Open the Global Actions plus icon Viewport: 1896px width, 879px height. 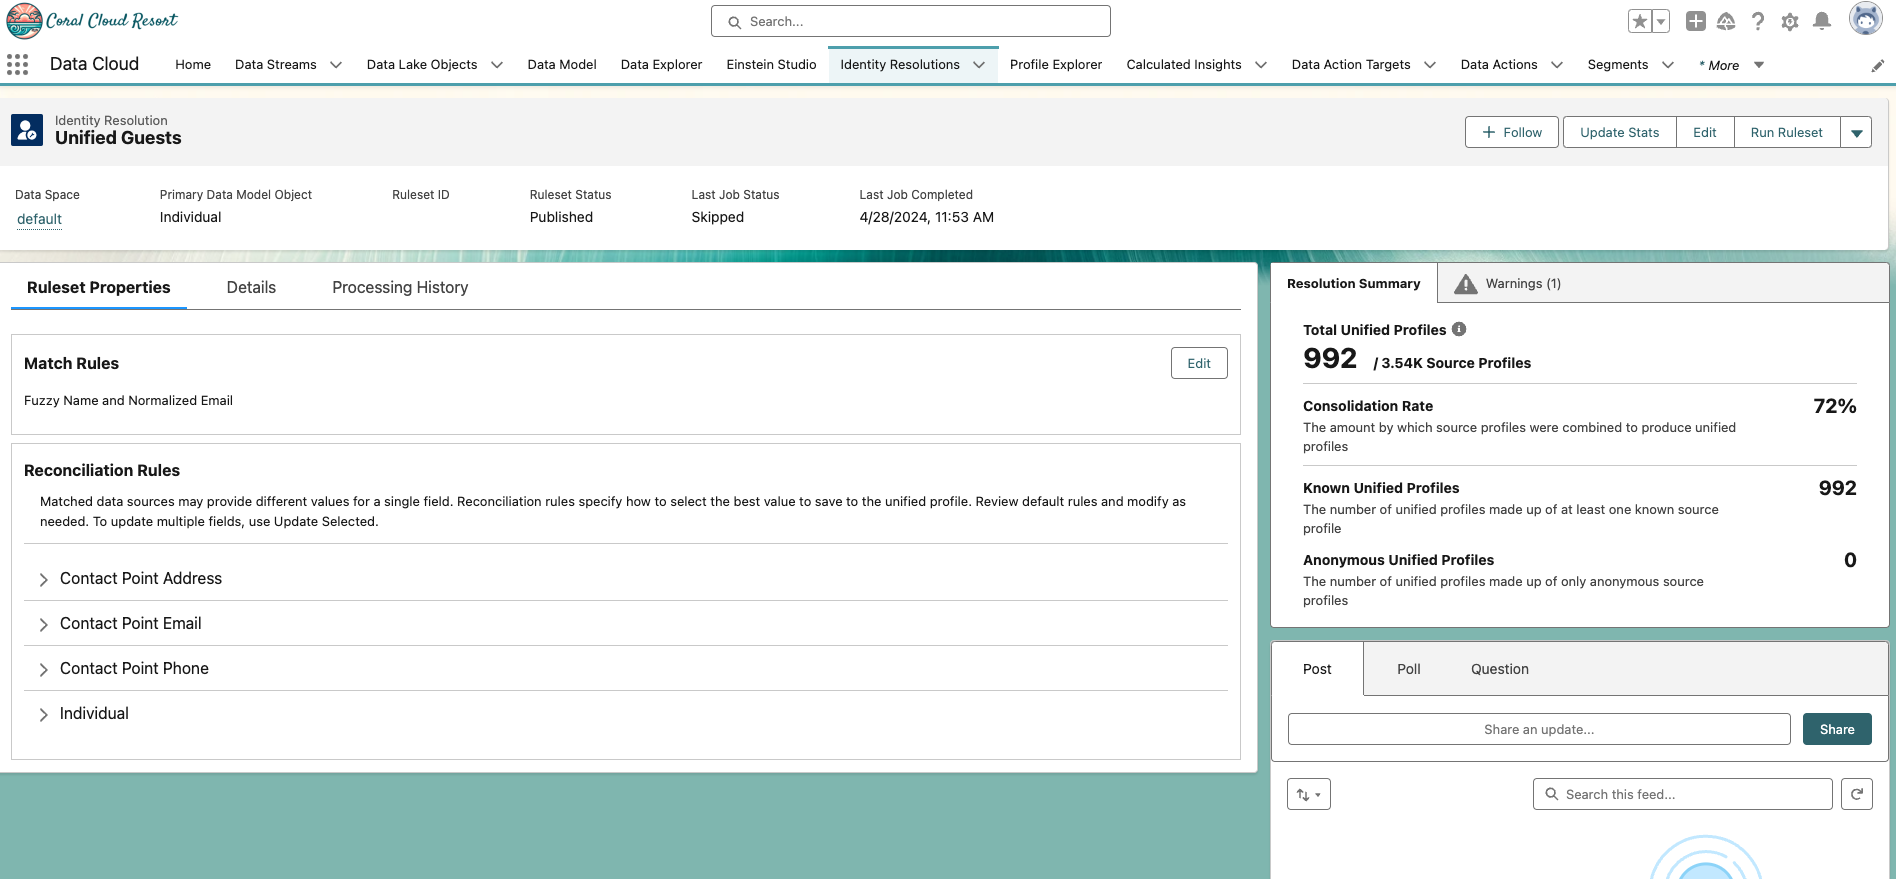[1695, 21]
